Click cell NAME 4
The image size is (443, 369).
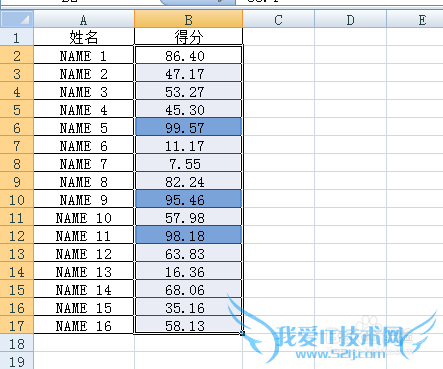point(84,109)
